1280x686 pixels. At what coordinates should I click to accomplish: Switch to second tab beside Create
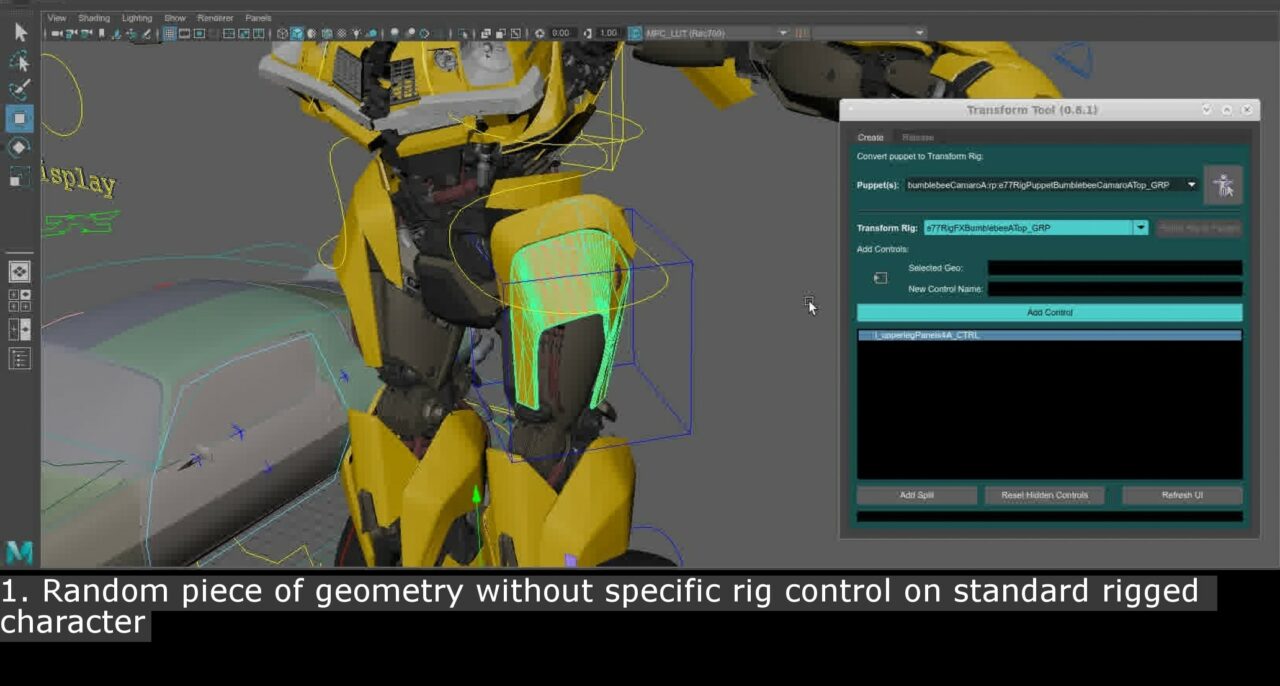pyautogui.click(x=918, y=137)
